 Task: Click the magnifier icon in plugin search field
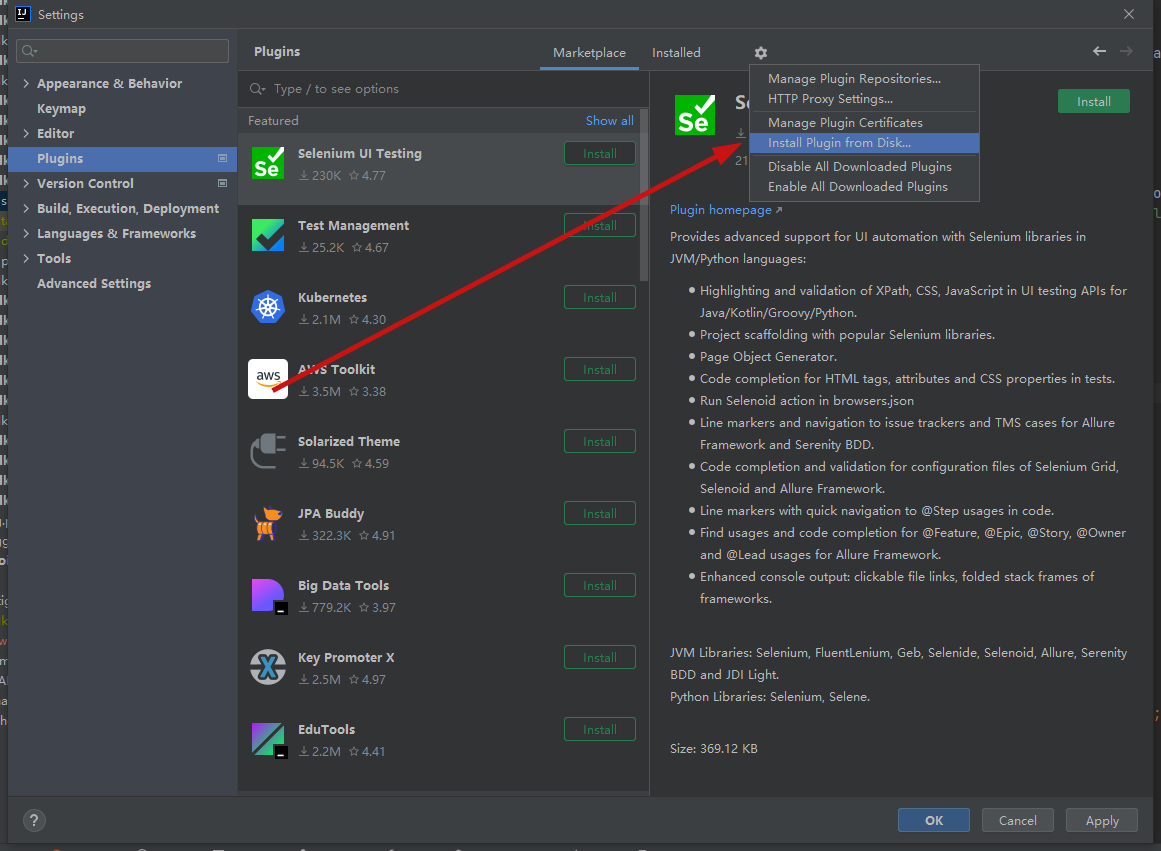point(257,89)
